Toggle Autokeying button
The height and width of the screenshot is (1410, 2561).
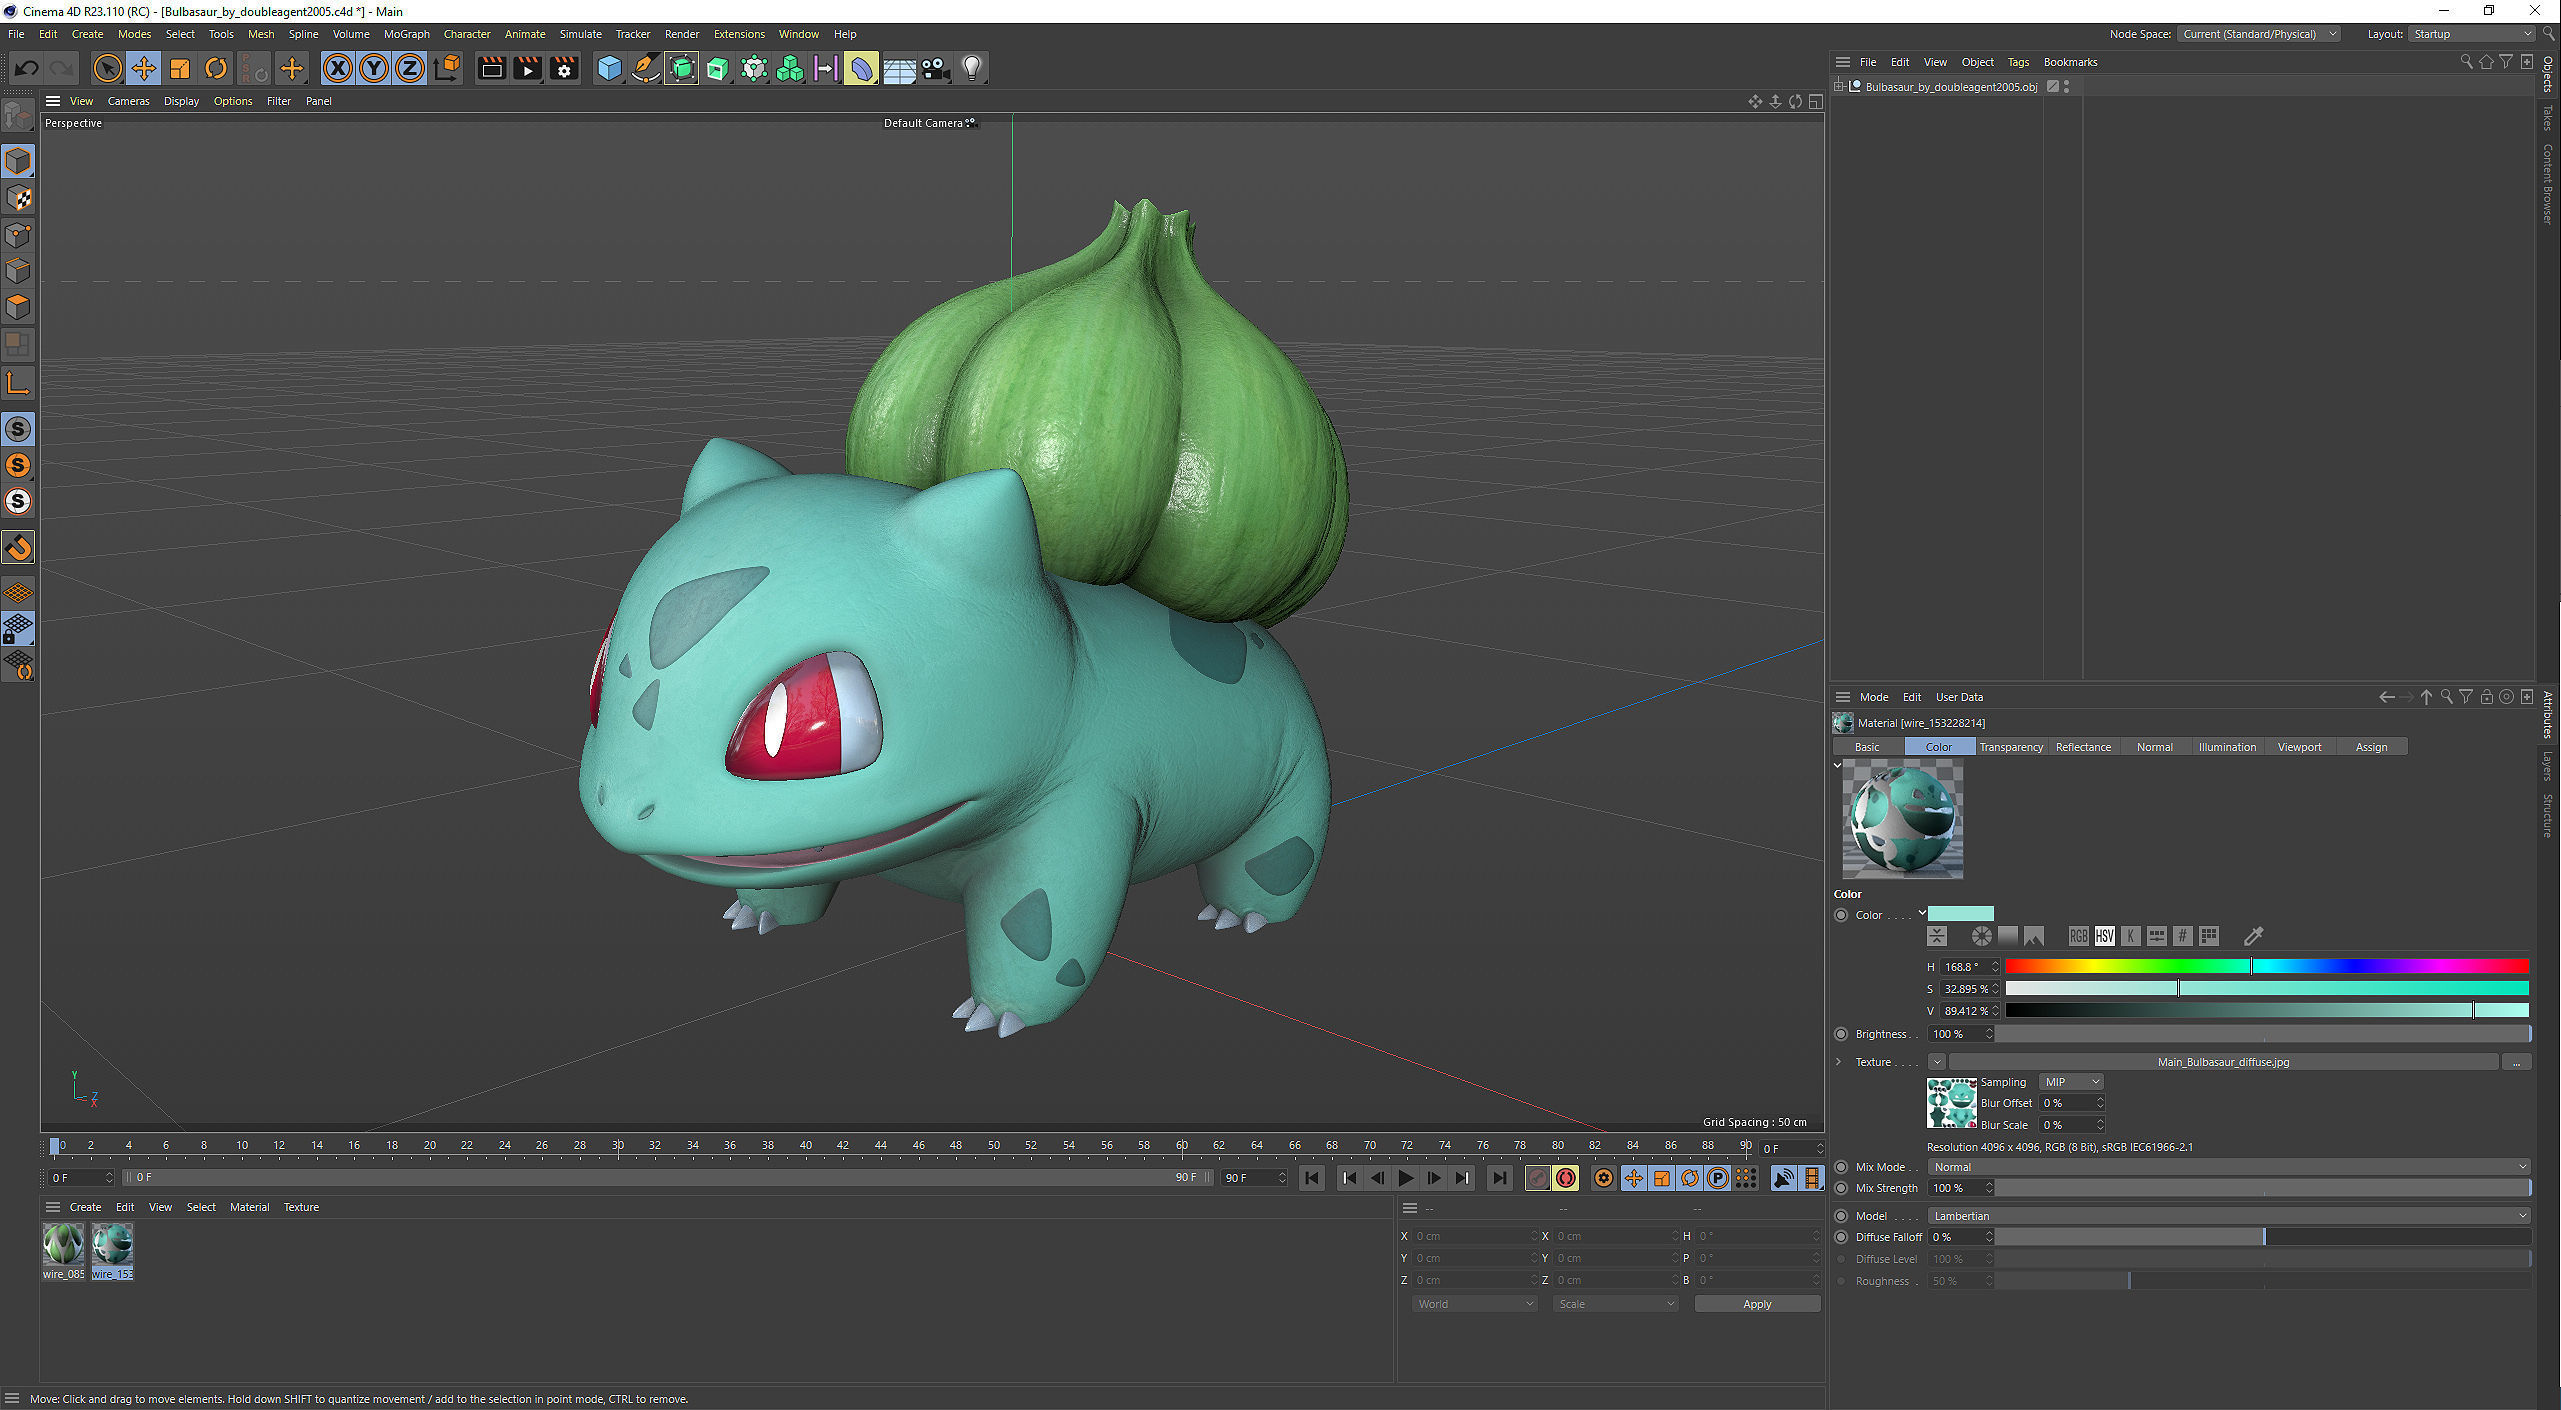pyautogui.click(x=1566, y=1178)
